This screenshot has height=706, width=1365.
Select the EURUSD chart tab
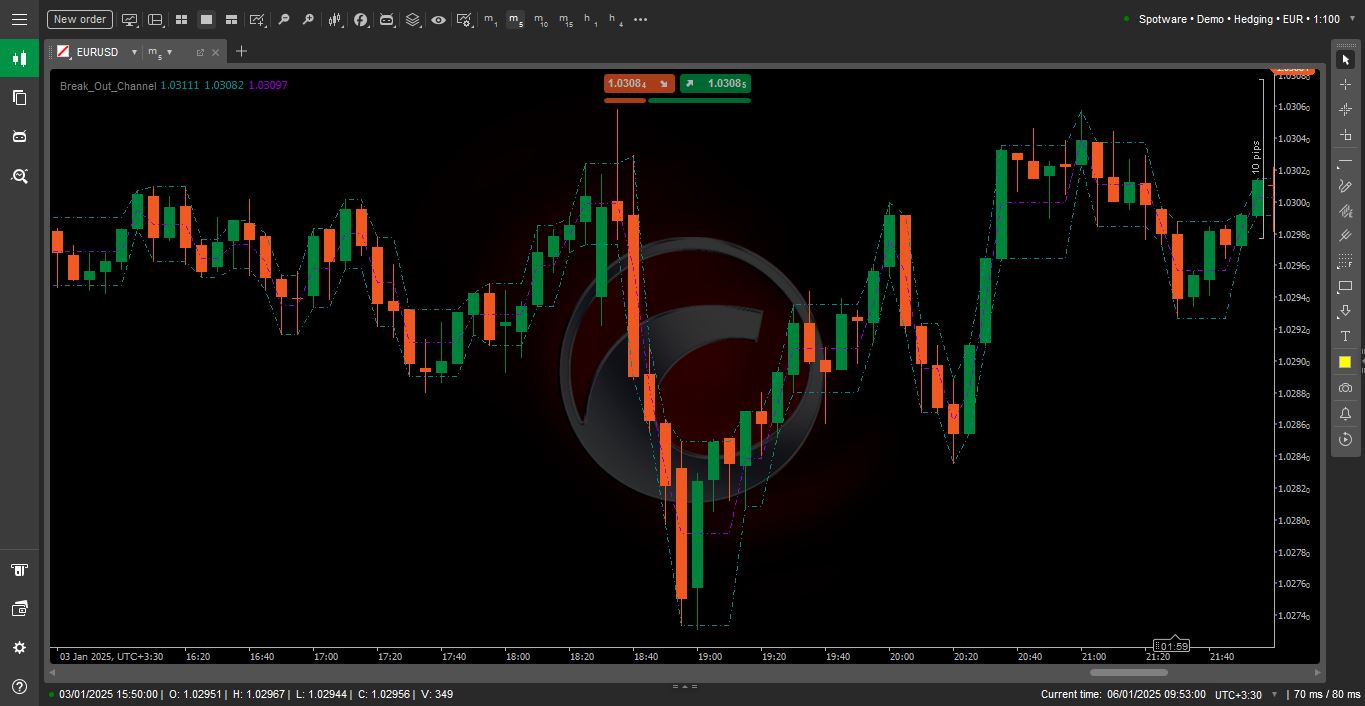pos(95,52)
